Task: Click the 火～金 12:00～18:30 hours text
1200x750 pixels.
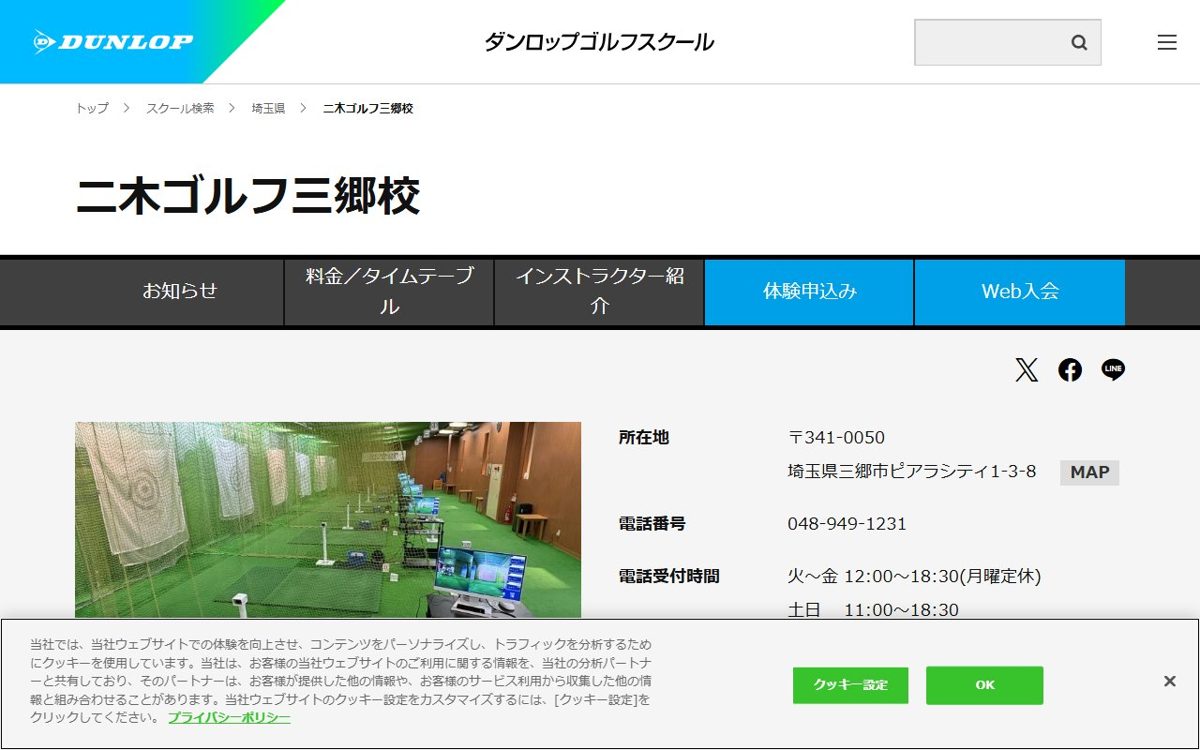Action: click(915, 577)
